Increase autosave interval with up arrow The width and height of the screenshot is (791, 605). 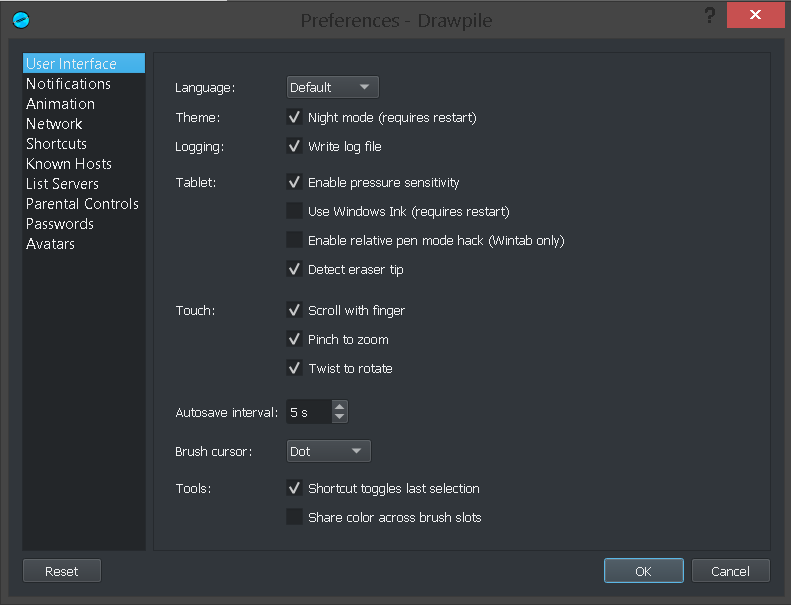pos(340,406)
